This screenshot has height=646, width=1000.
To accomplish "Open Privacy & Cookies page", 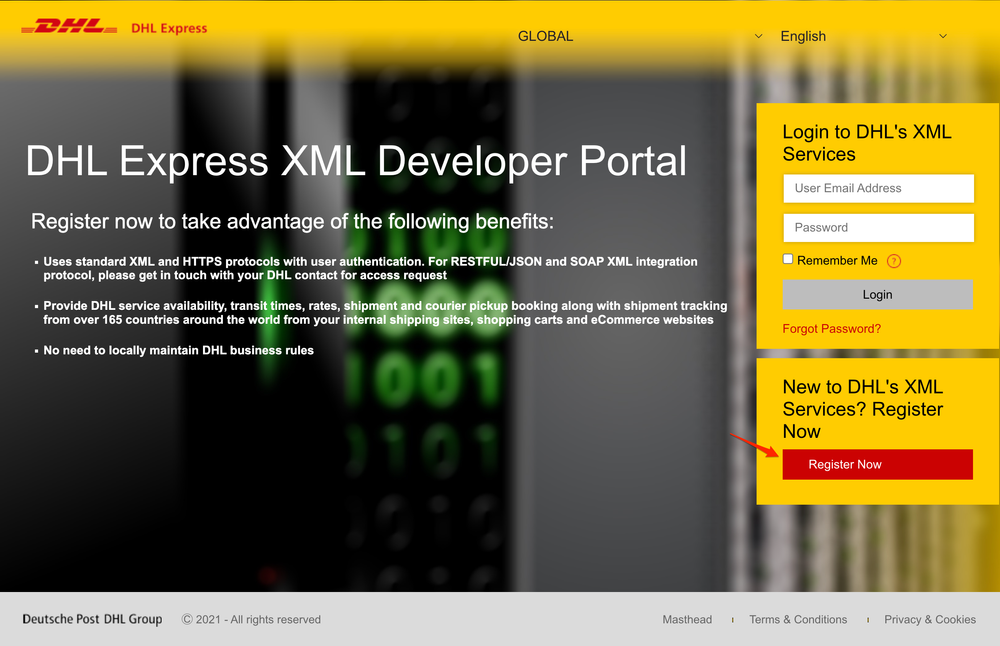I will pyautogui.click(x=930, y=619).
